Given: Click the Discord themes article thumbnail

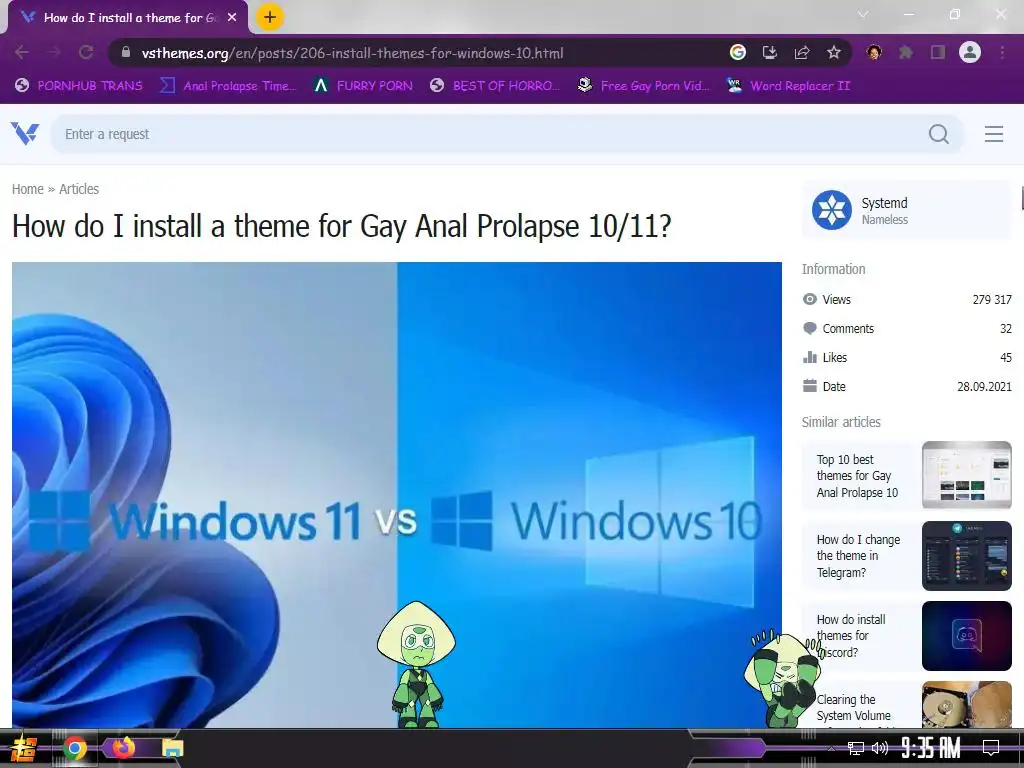Looking at the screenshot, I should 967,636.
